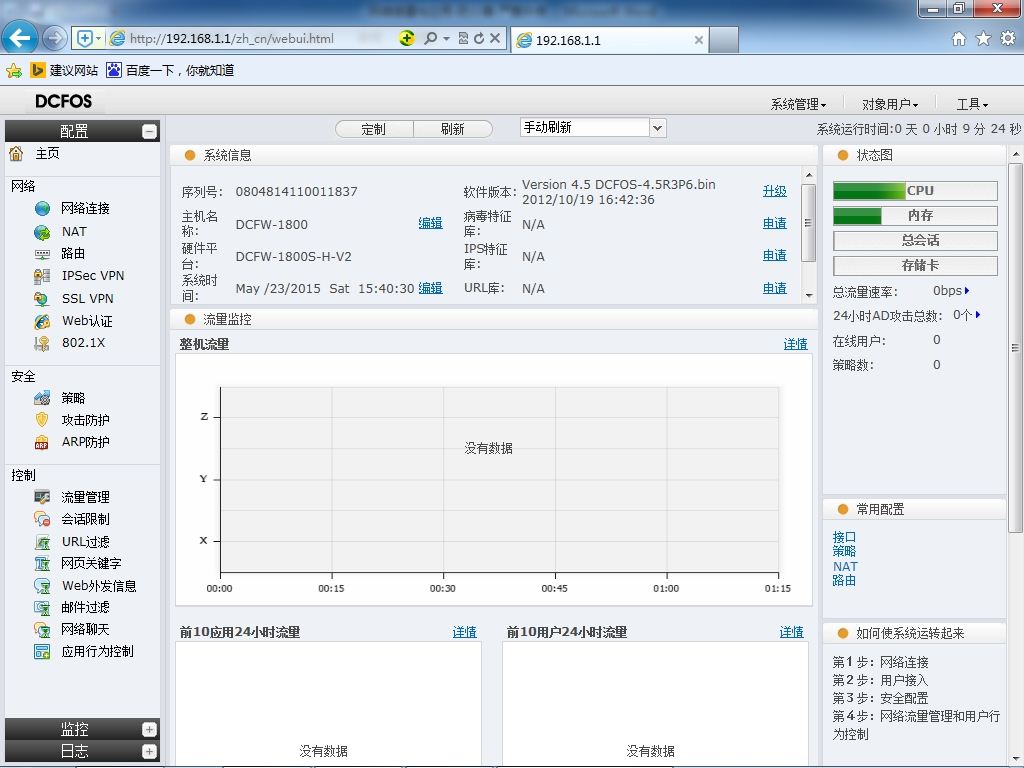Click the NAT icon in sidebar

pyautogui.click(x=42, y=232)
